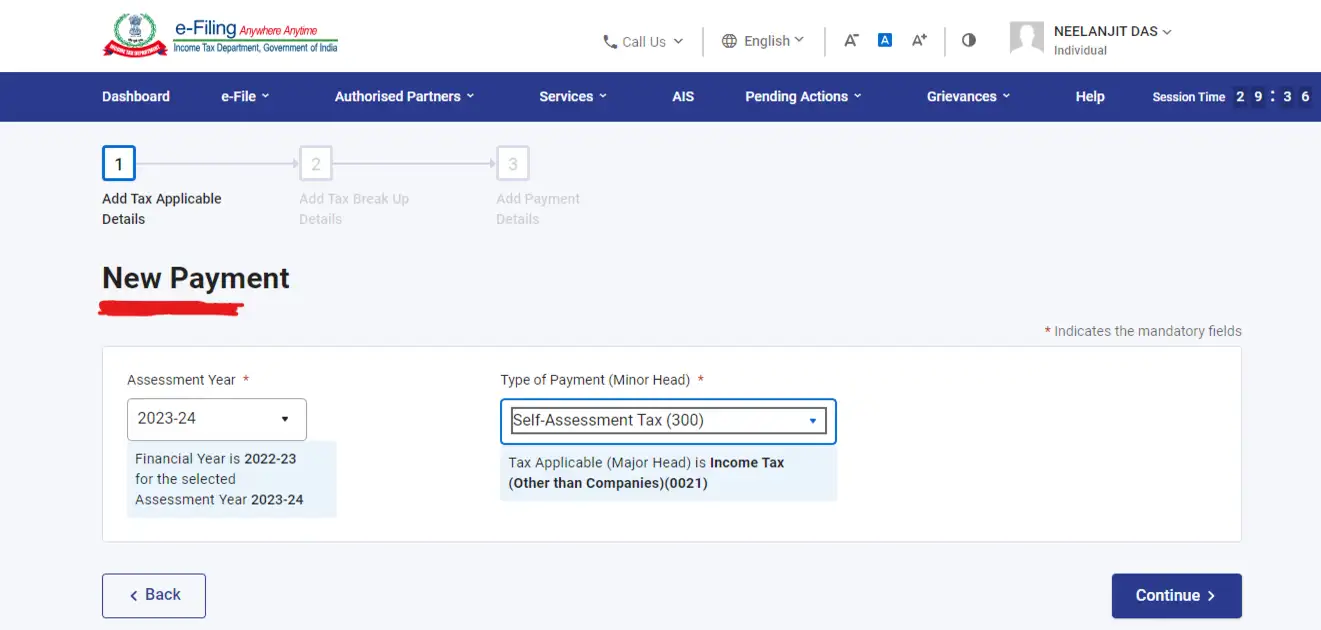Click the Continue button
Screen dimensions: 1321x630
[x=1176, y=595]
